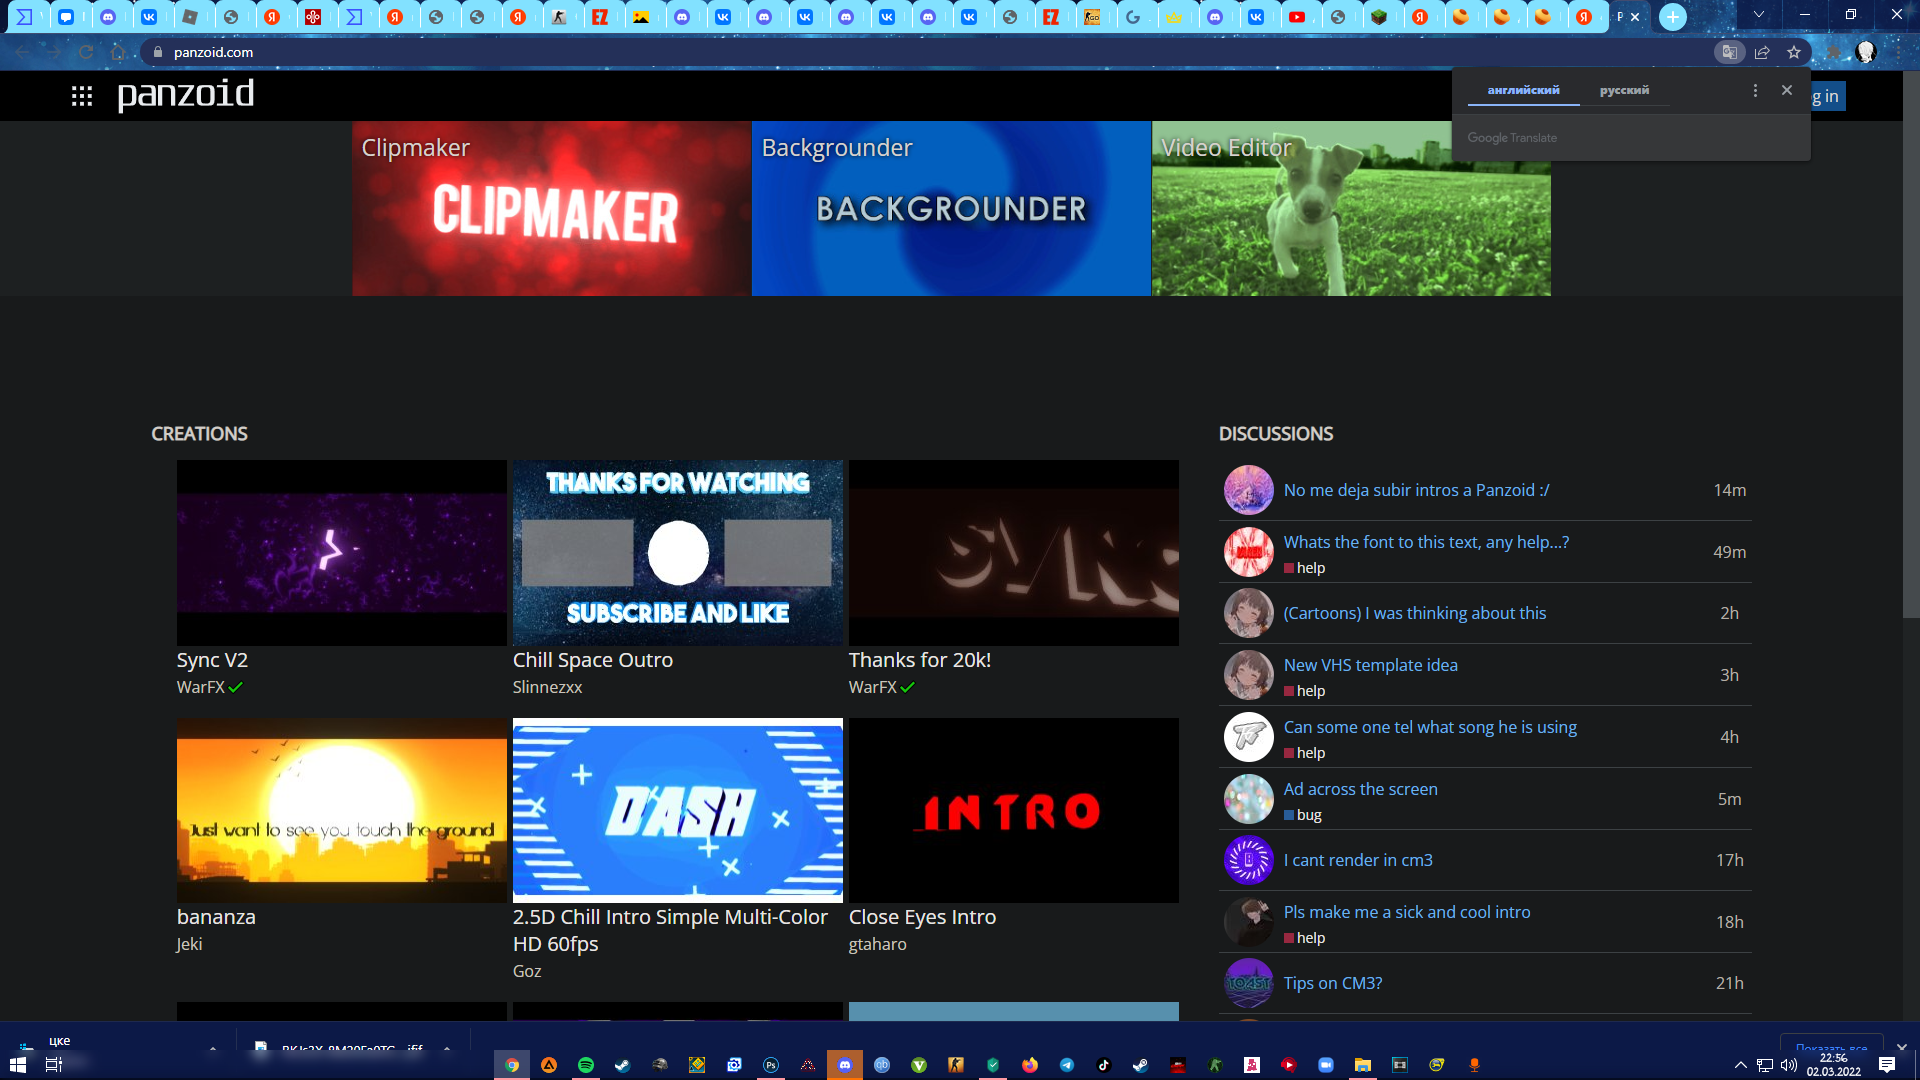1920x1080 pixels.
Task: Open Zoom from the taskbar
Action: pos(1326,1065)
